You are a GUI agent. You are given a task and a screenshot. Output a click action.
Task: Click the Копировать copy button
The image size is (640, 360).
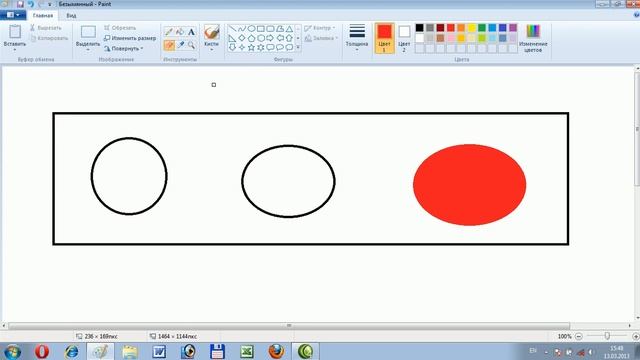[49, 38]
